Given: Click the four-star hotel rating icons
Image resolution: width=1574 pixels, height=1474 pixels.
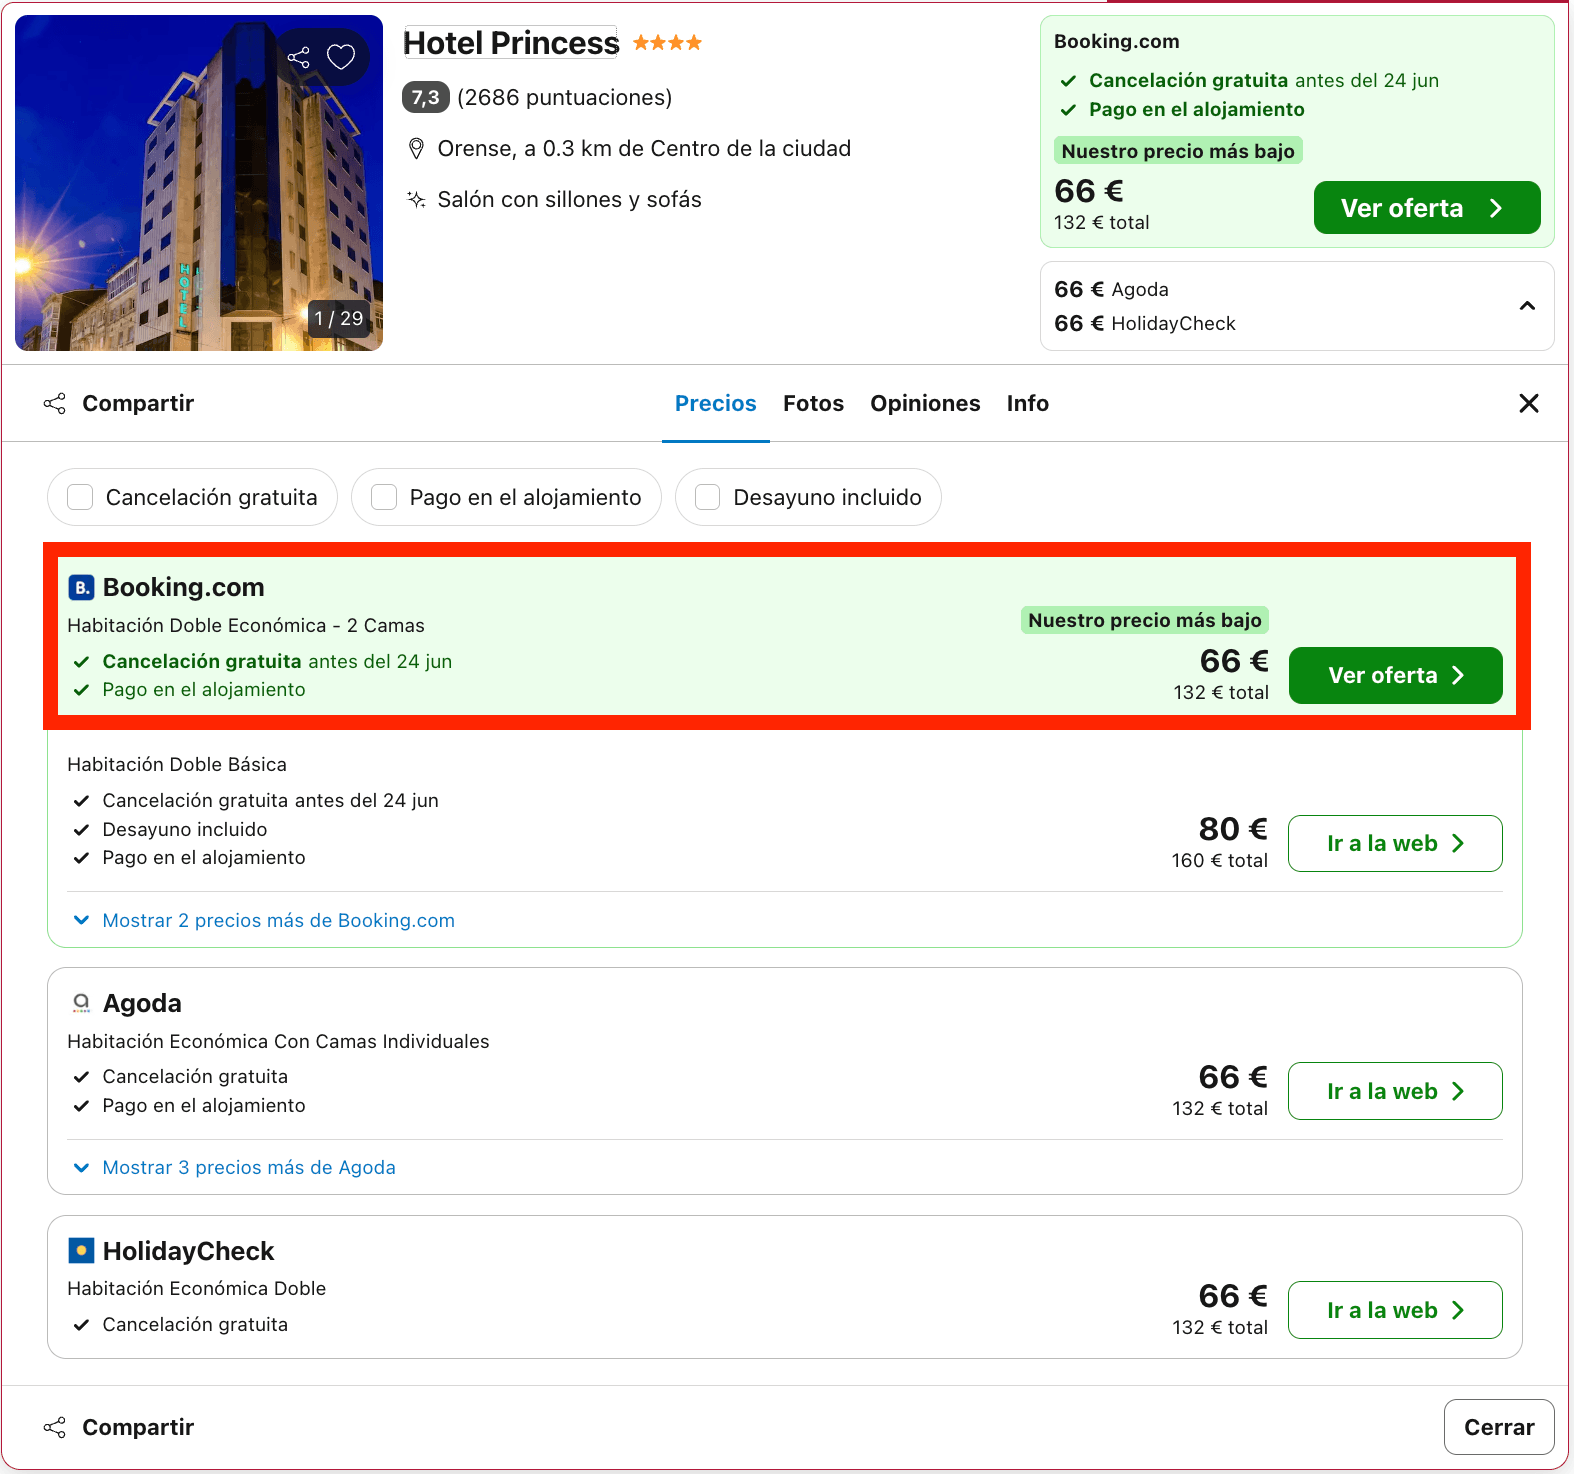Looking at the screenshot, I should 667,43.
